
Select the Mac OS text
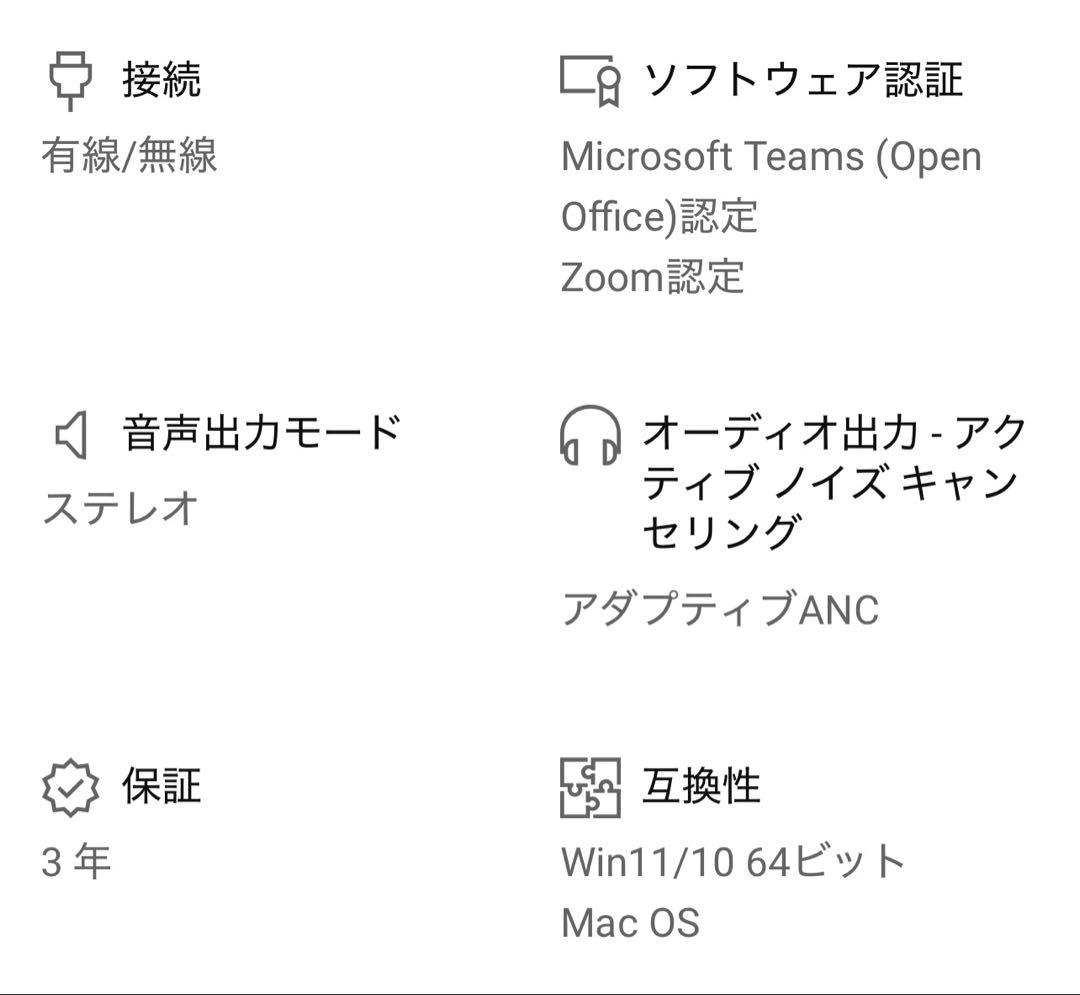(630, 922)
